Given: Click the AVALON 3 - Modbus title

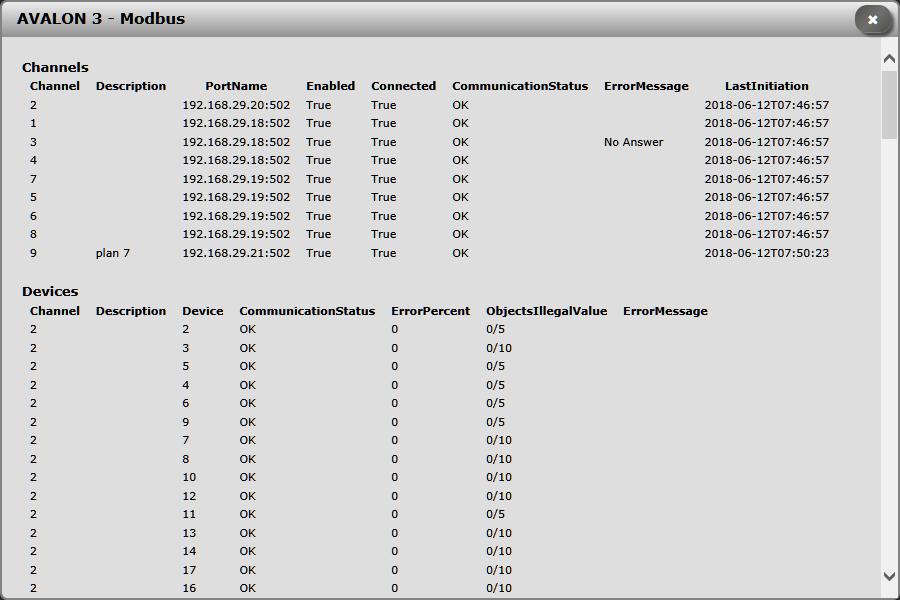Looking at the screenshot, I should [x=101, y=19].
